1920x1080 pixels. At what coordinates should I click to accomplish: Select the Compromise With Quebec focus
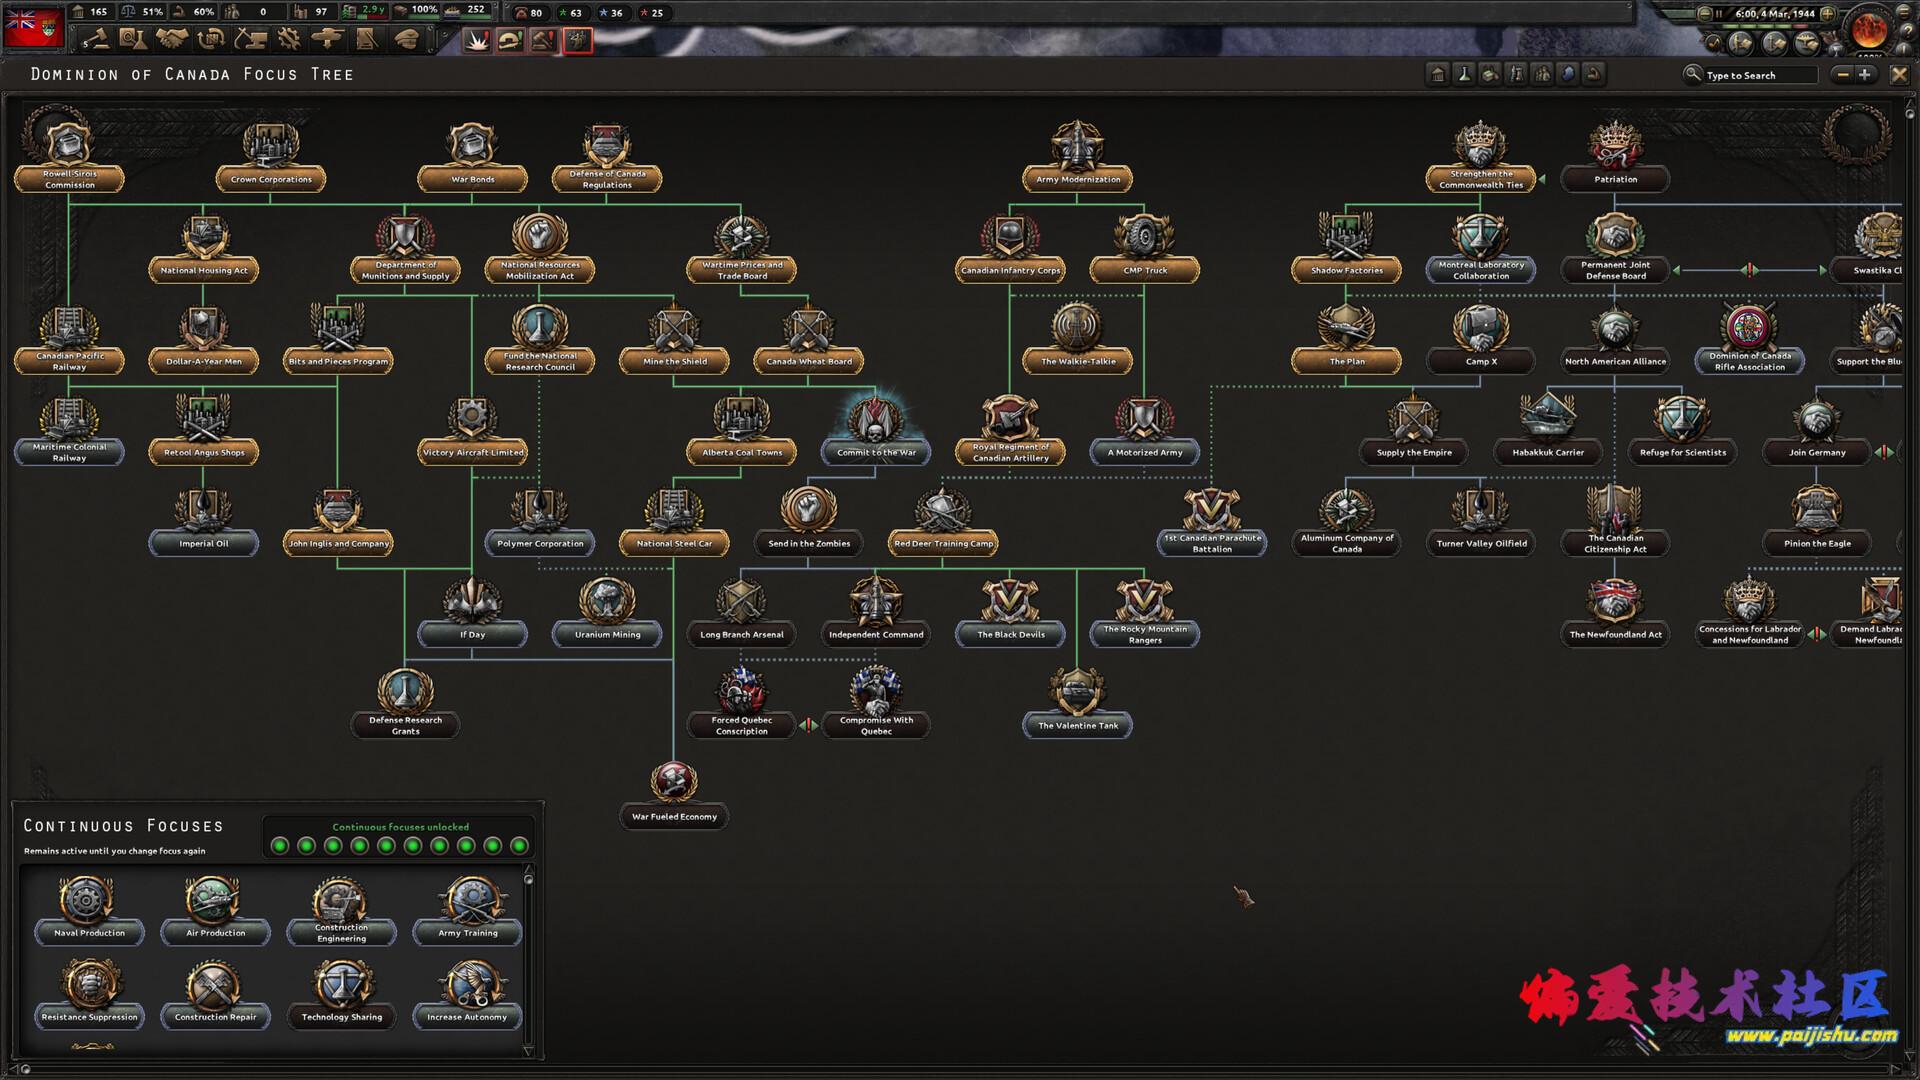point(876,705)
